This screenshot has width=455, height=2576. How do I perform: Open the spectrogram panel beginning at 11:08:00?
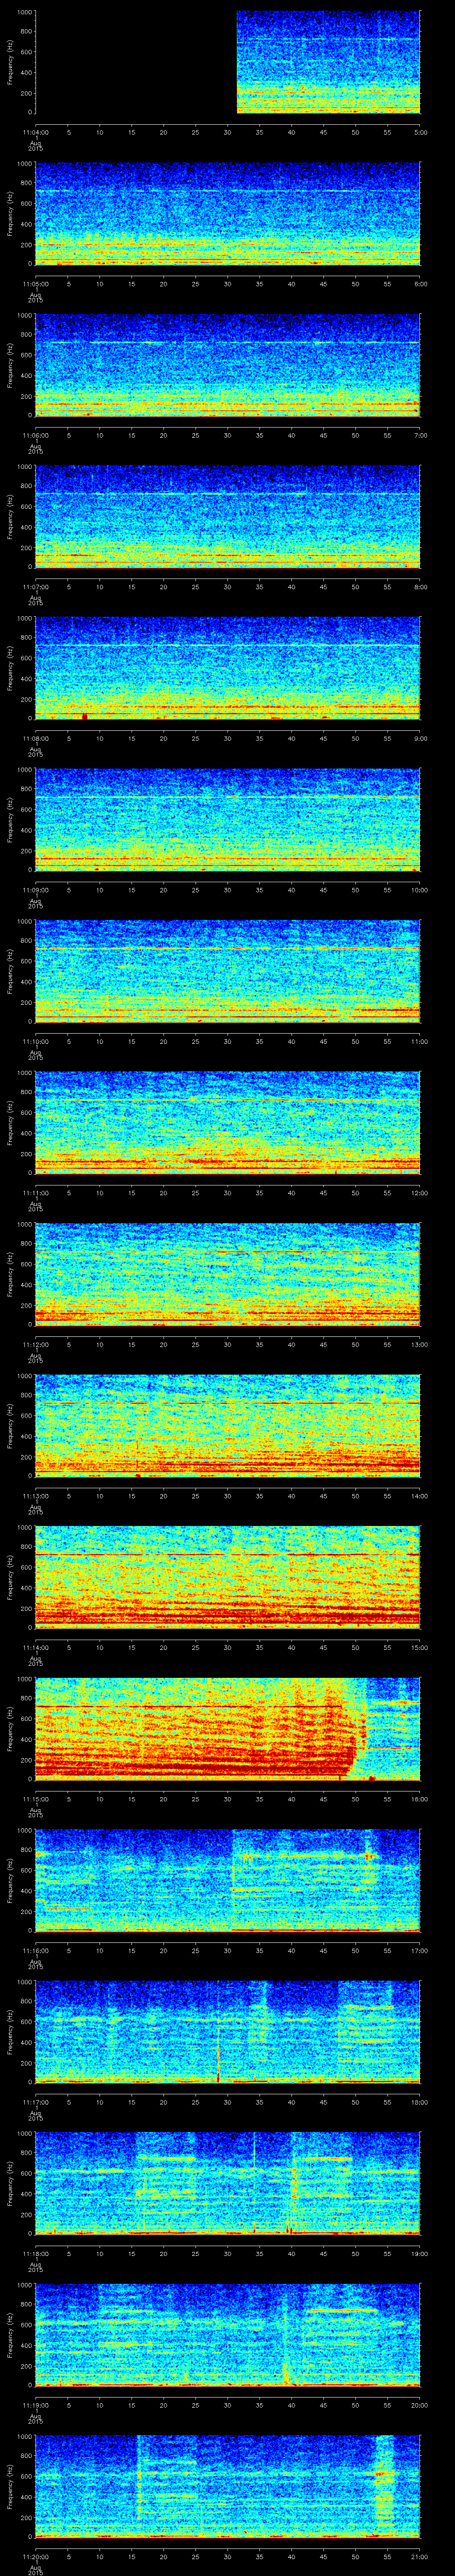tap(228, 668)
